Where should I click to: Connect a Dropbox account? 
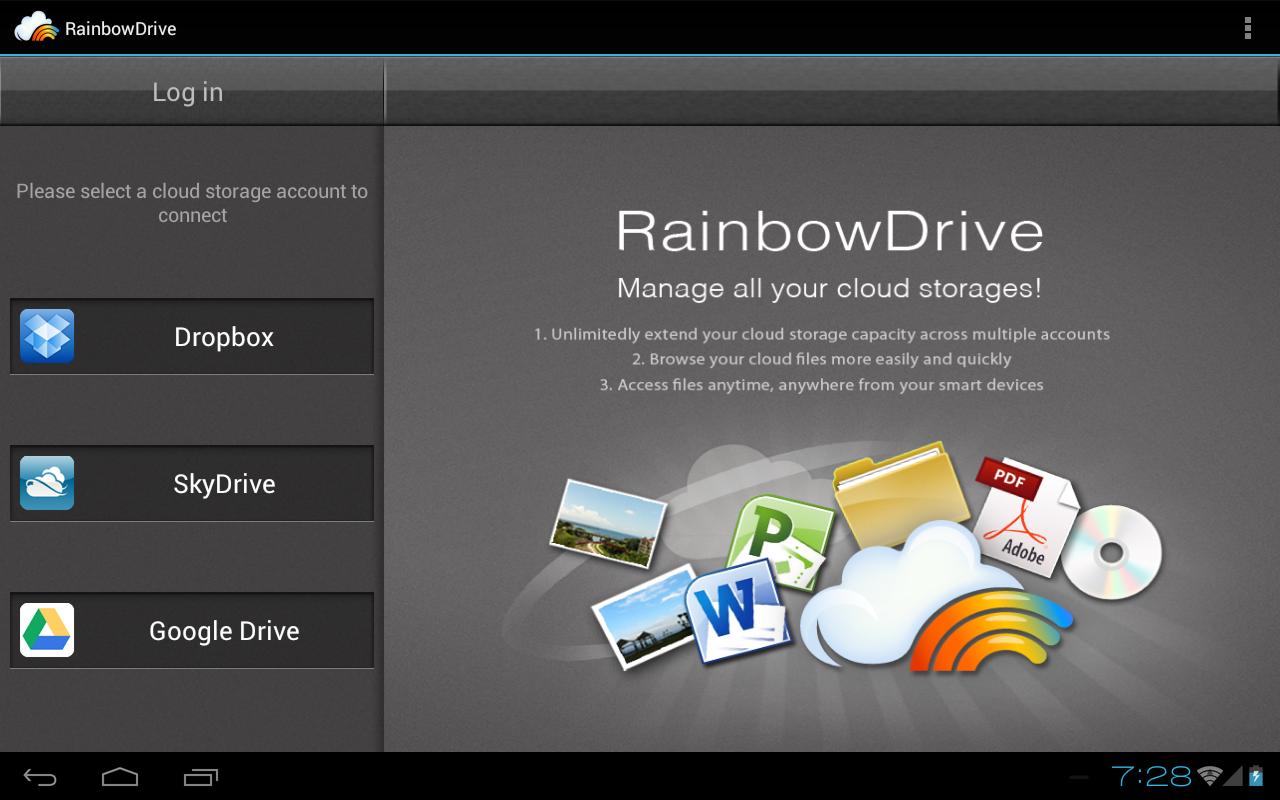[192, 336]
